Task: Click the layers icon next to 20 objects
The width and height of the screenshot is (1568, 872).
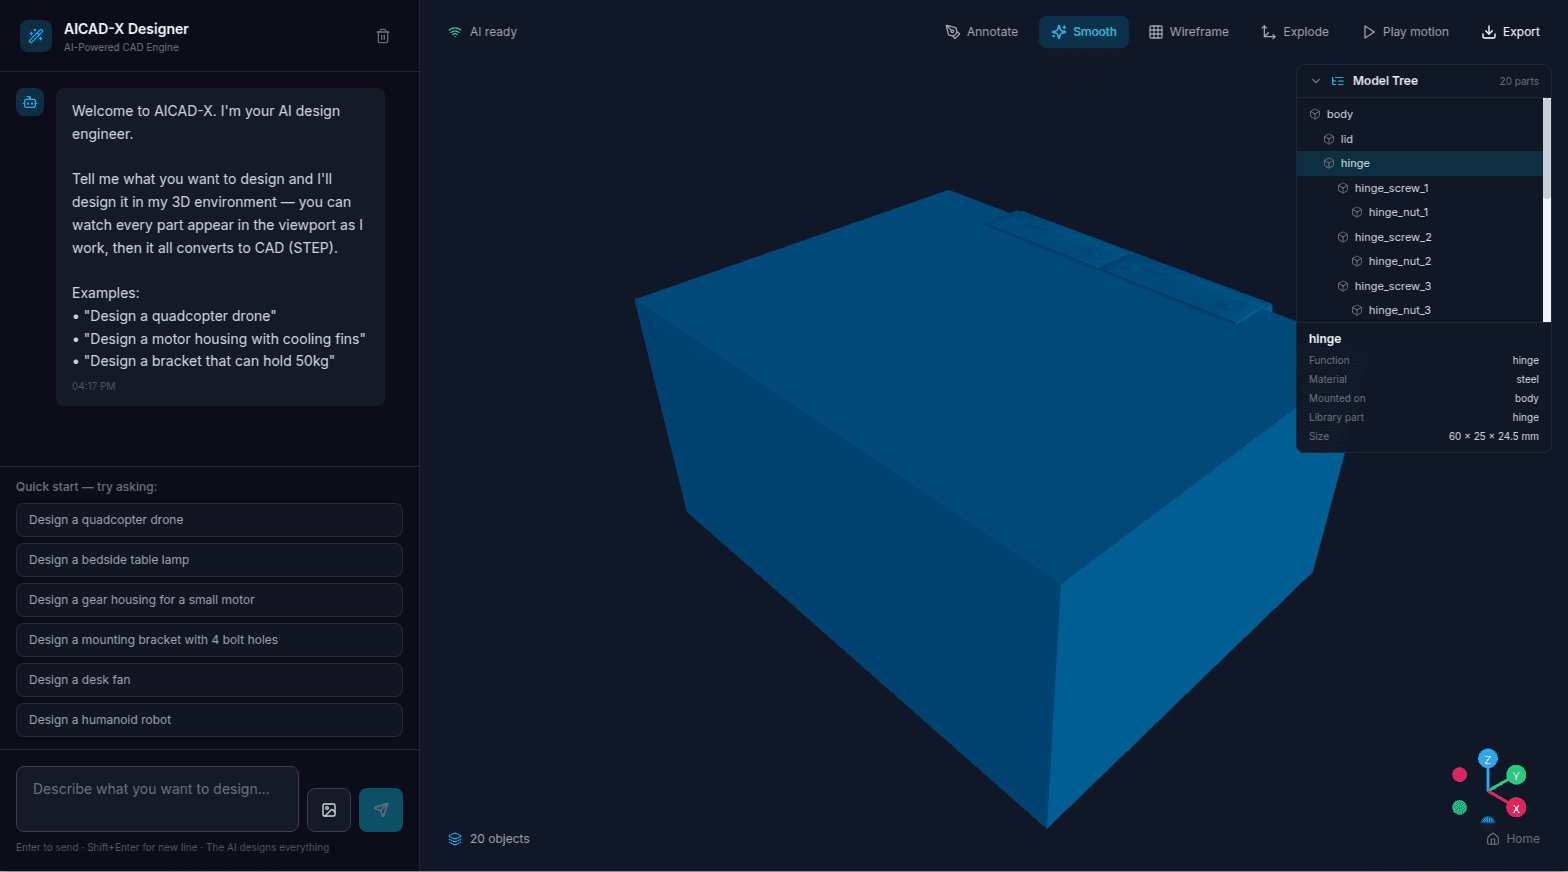Action: click(455, 839)
